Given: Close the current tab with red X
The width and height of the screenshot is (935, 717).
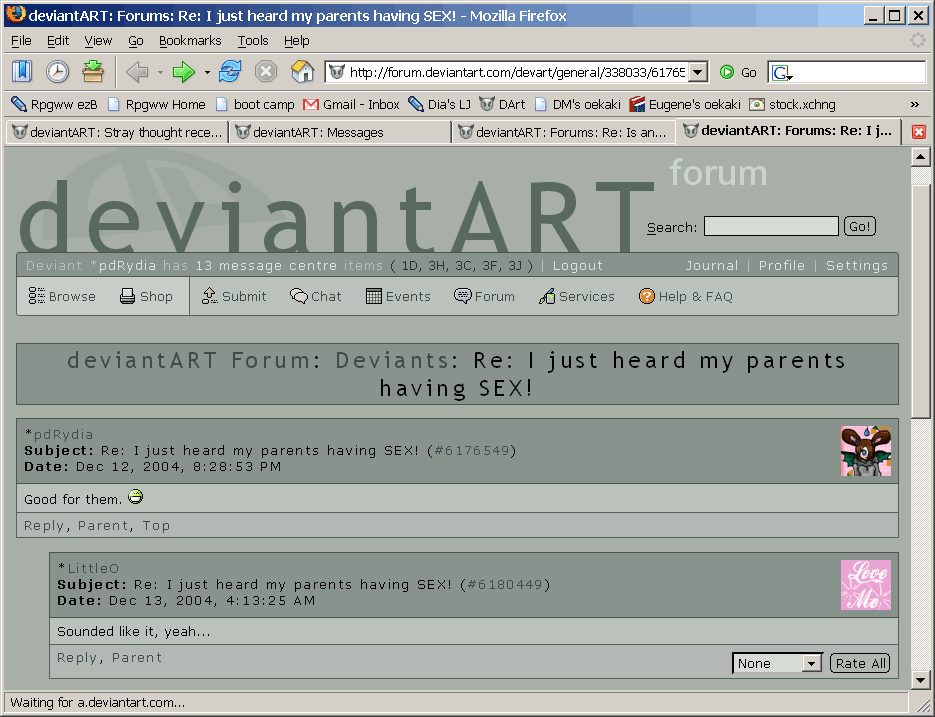Looking at the screenshot, I should (x=919, y=132).
